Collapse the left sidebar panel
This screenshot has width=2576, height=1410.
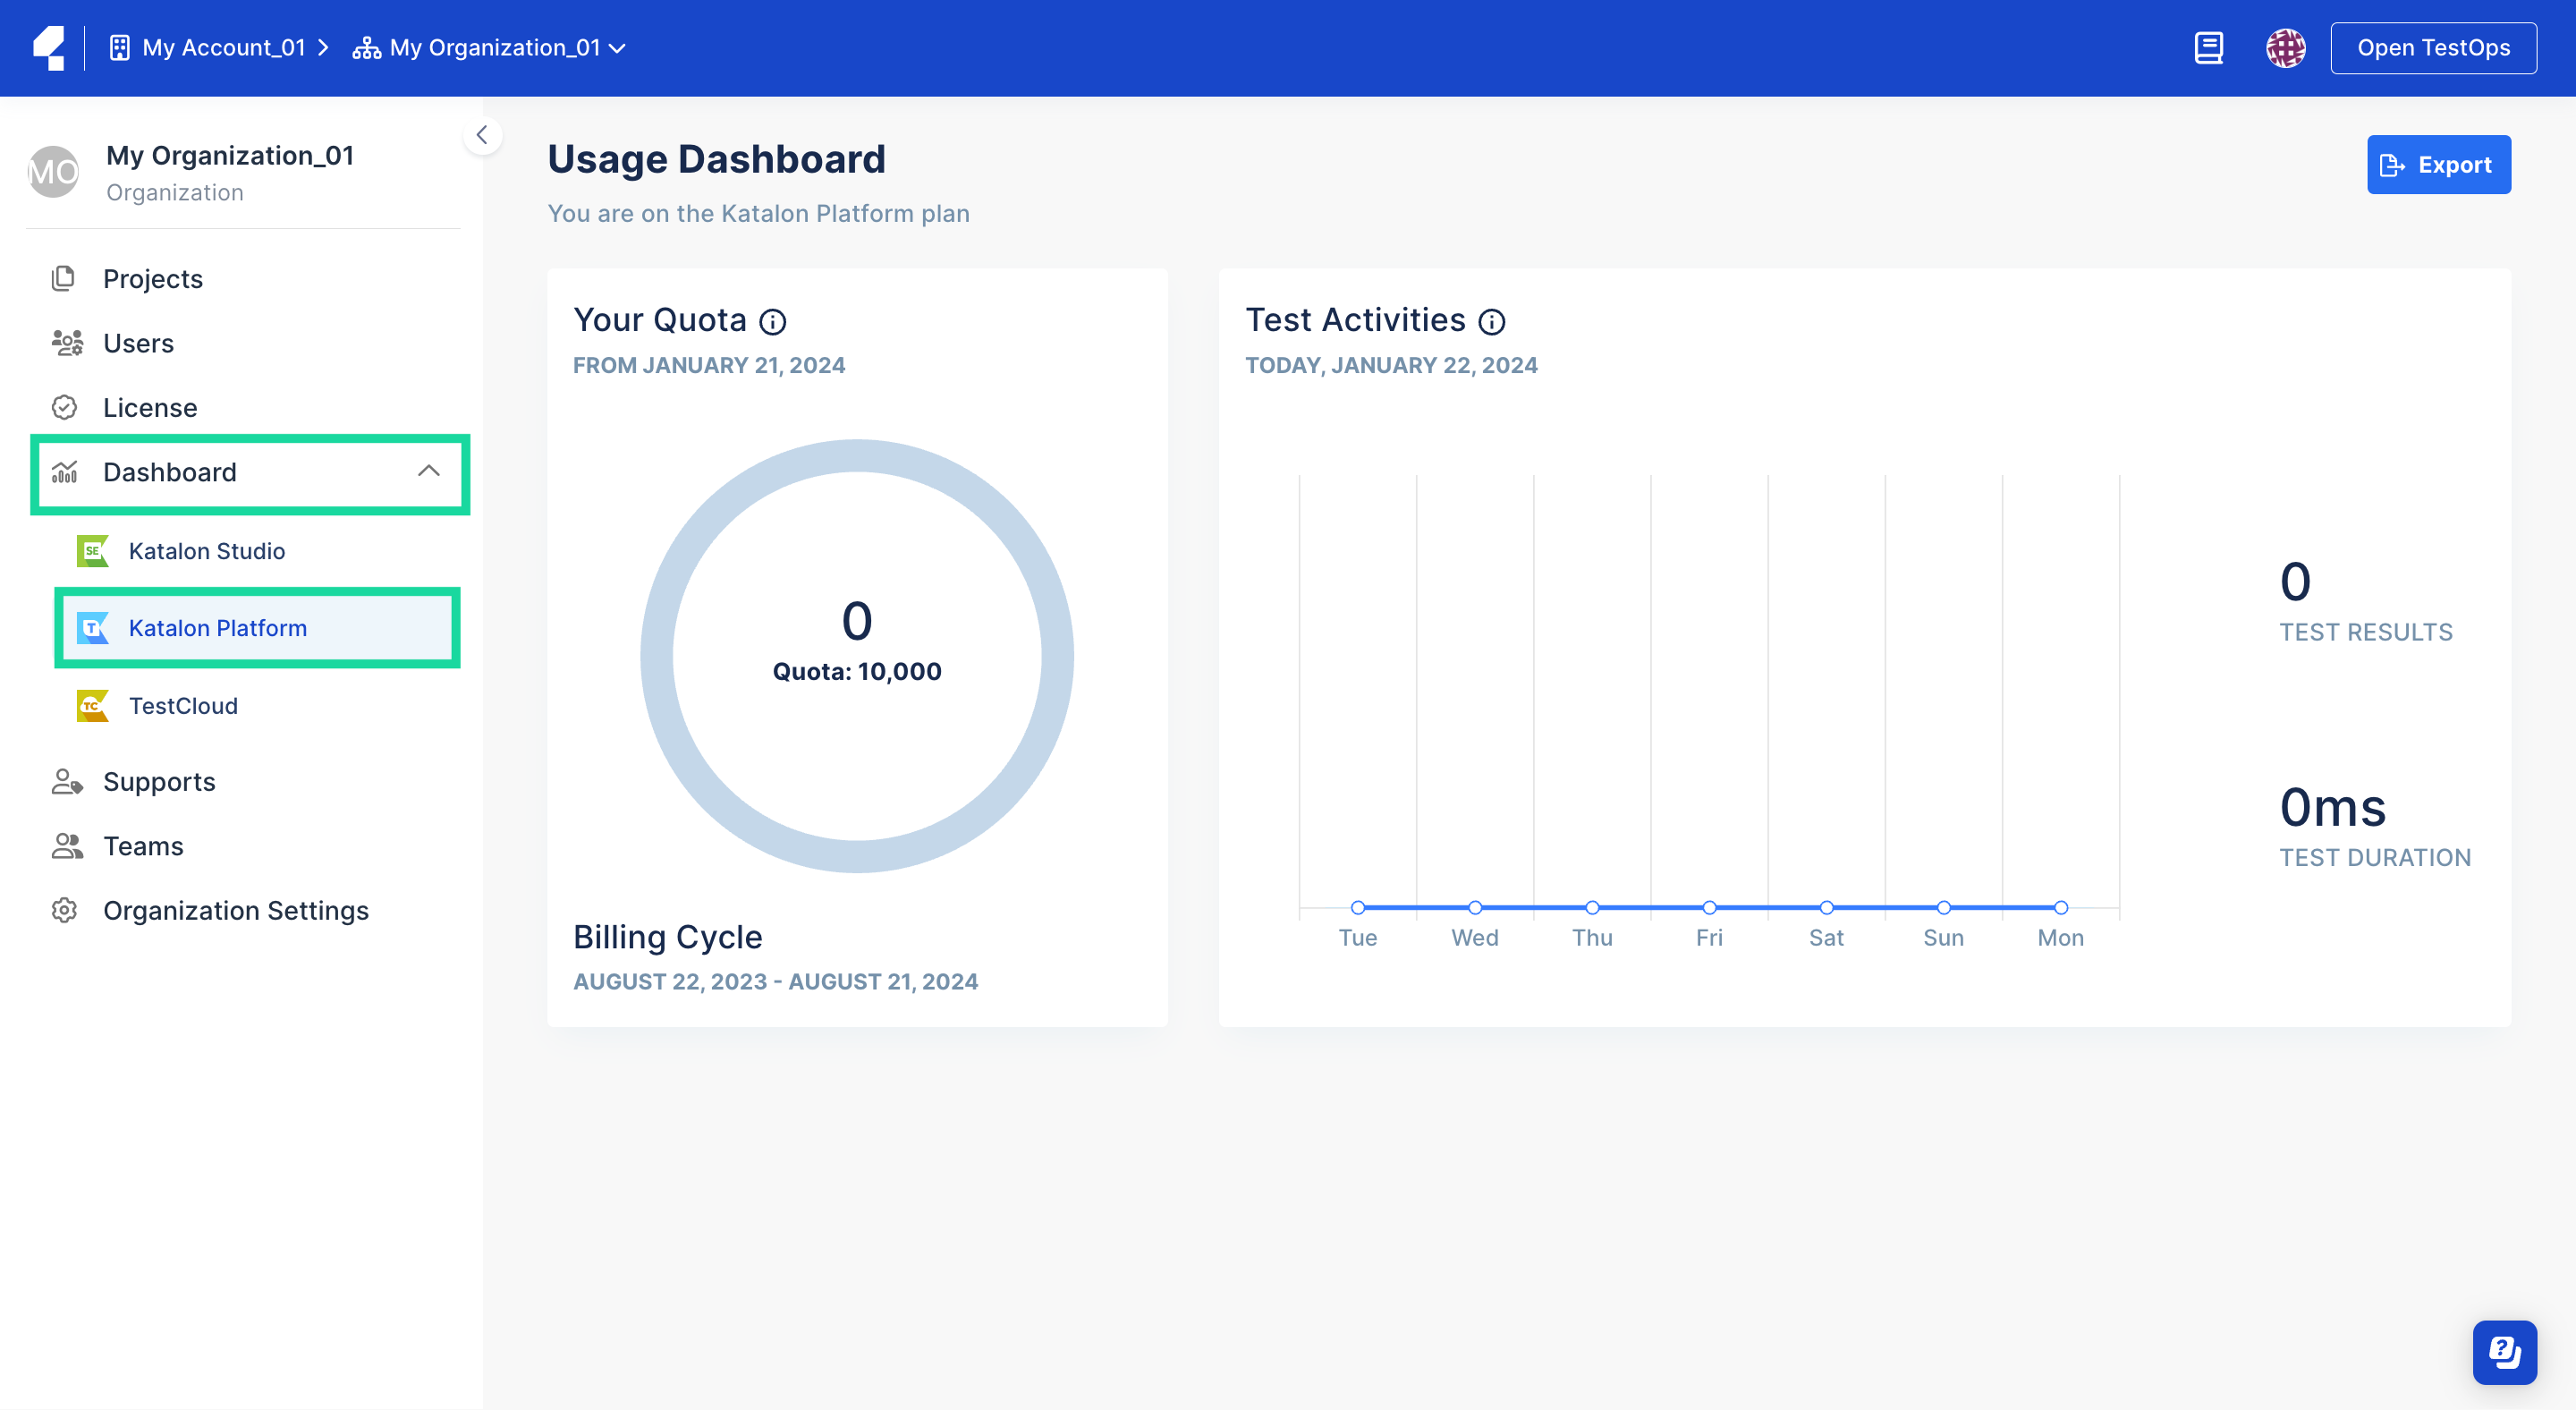click(482, 135)
